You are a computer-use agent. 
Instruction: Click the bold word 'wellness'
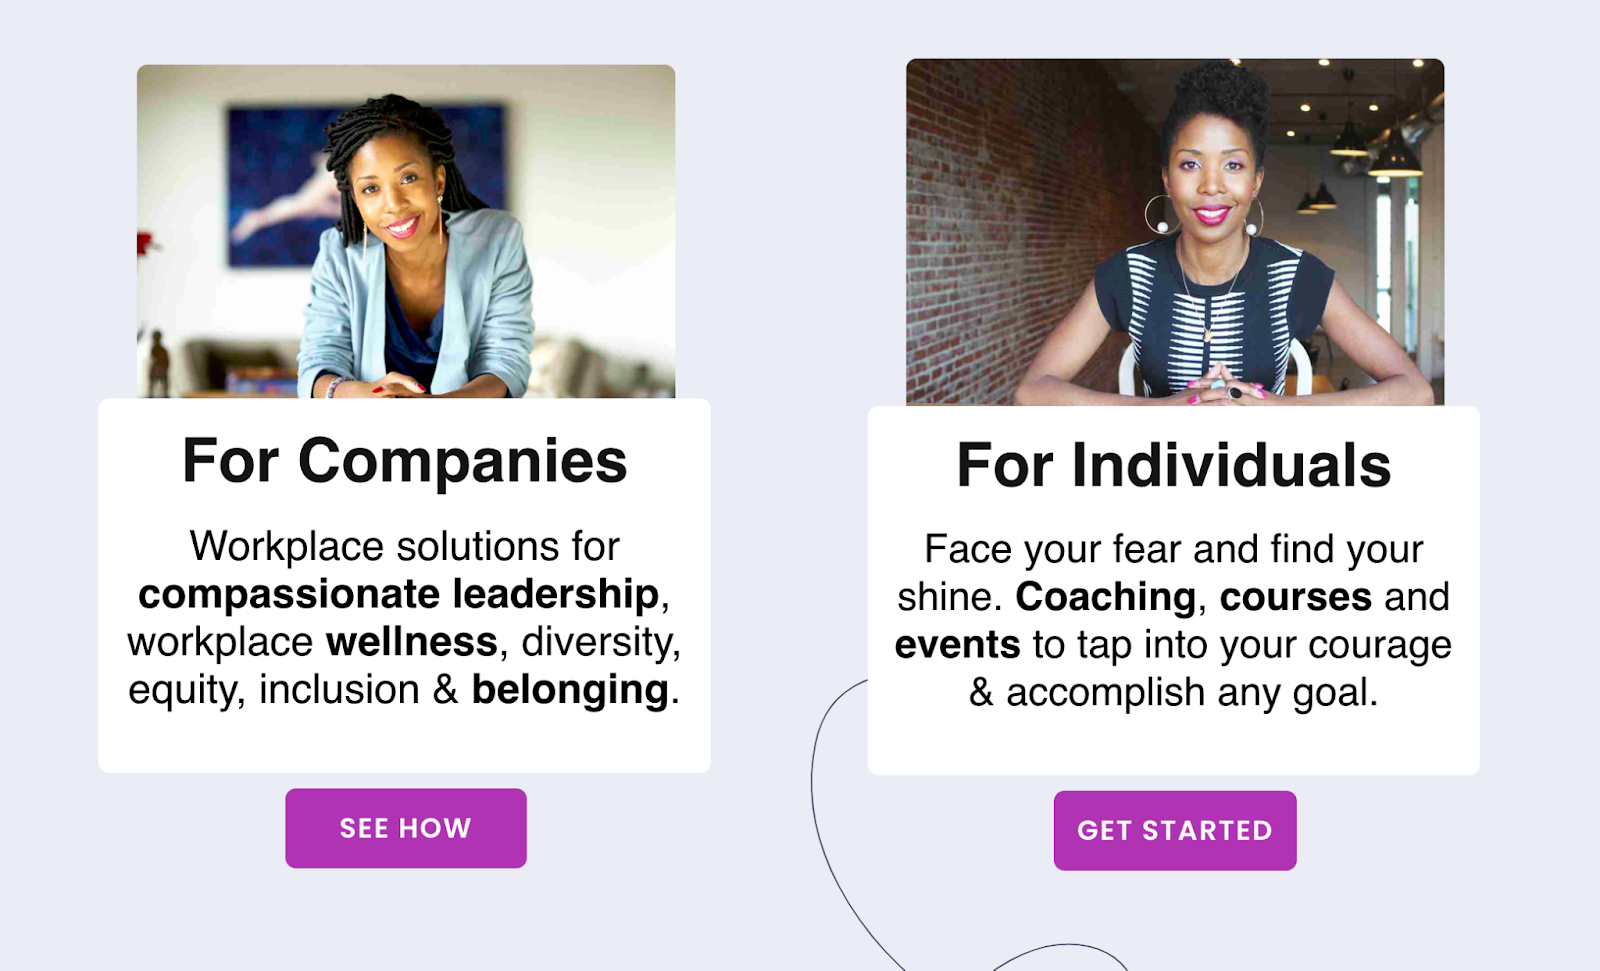(x=412, y=641)
